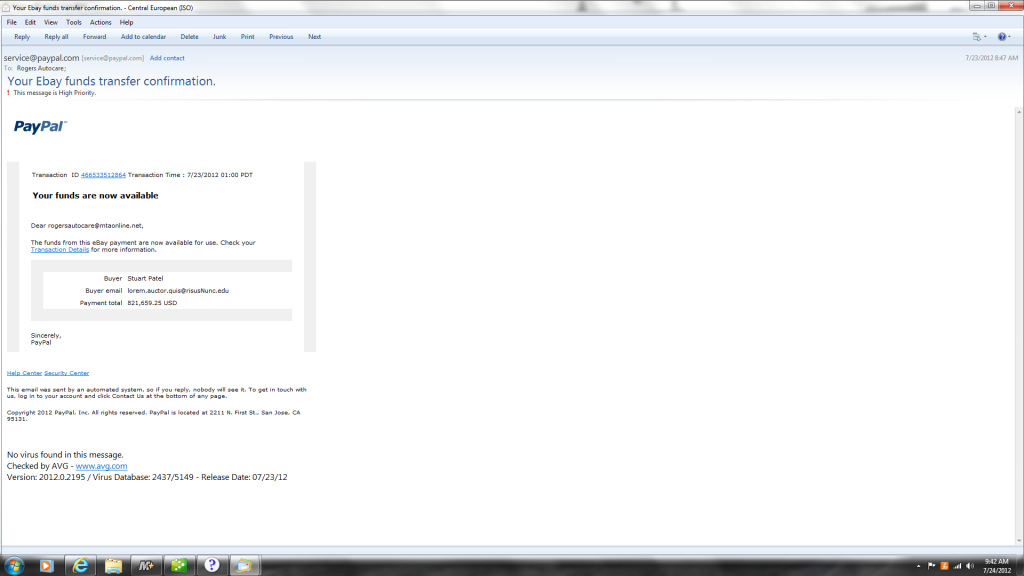This screenshot has width=1024, height=576.
Task: Go to the Next message
Action: coord(314,37)
